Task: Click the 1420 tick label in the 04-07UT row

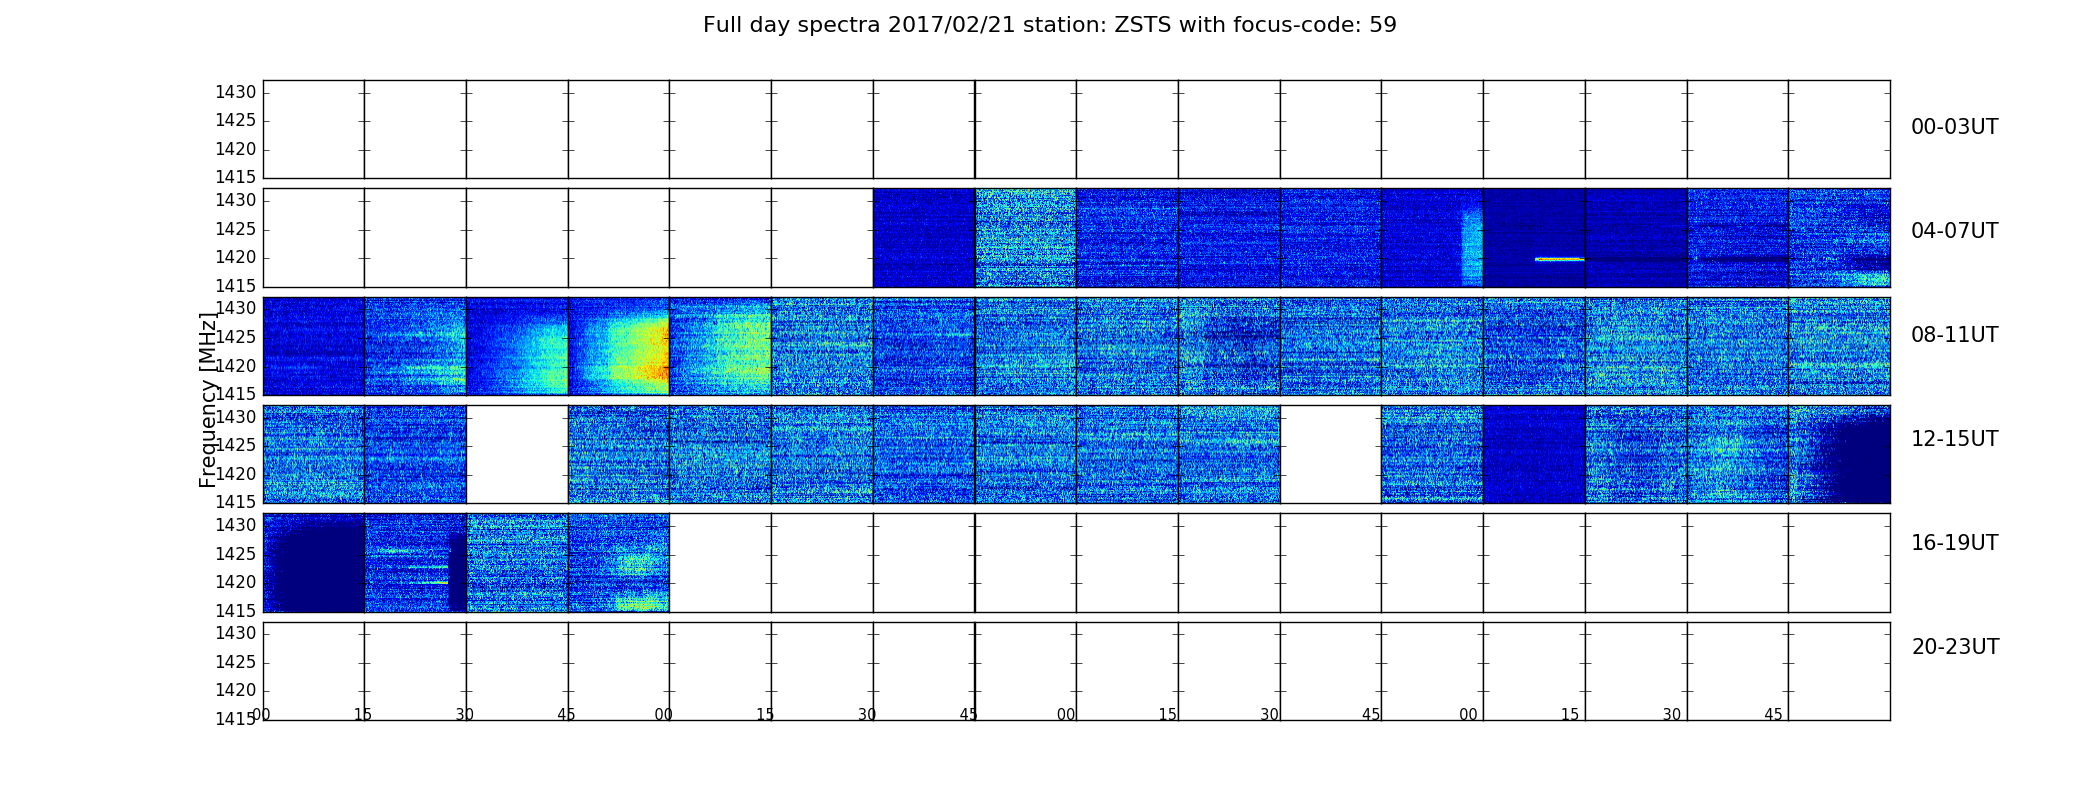Action: tap(236, 257)
